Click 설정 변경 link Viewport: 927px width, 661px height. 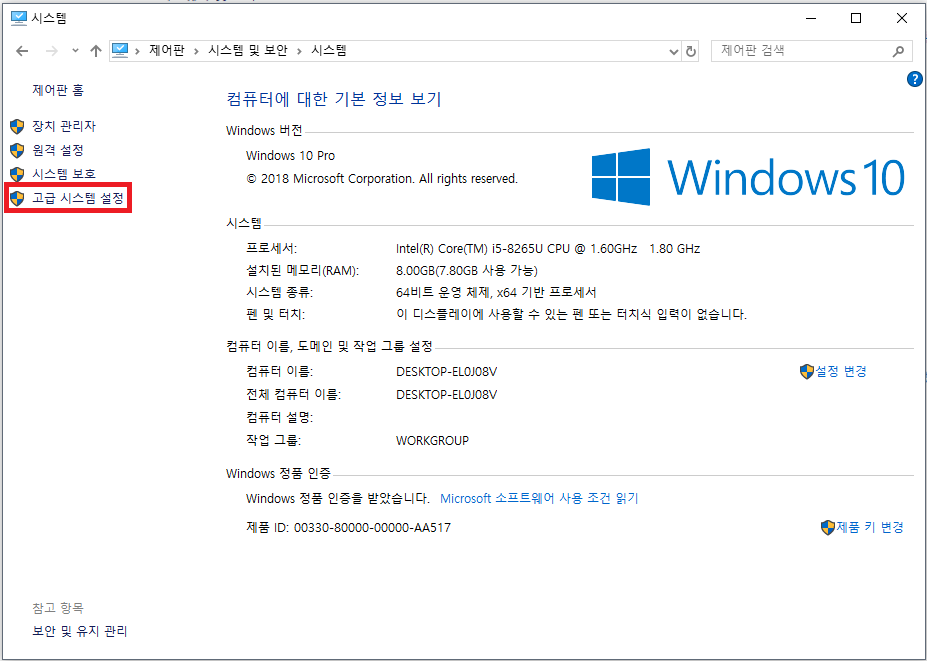[x=841, y=371]
